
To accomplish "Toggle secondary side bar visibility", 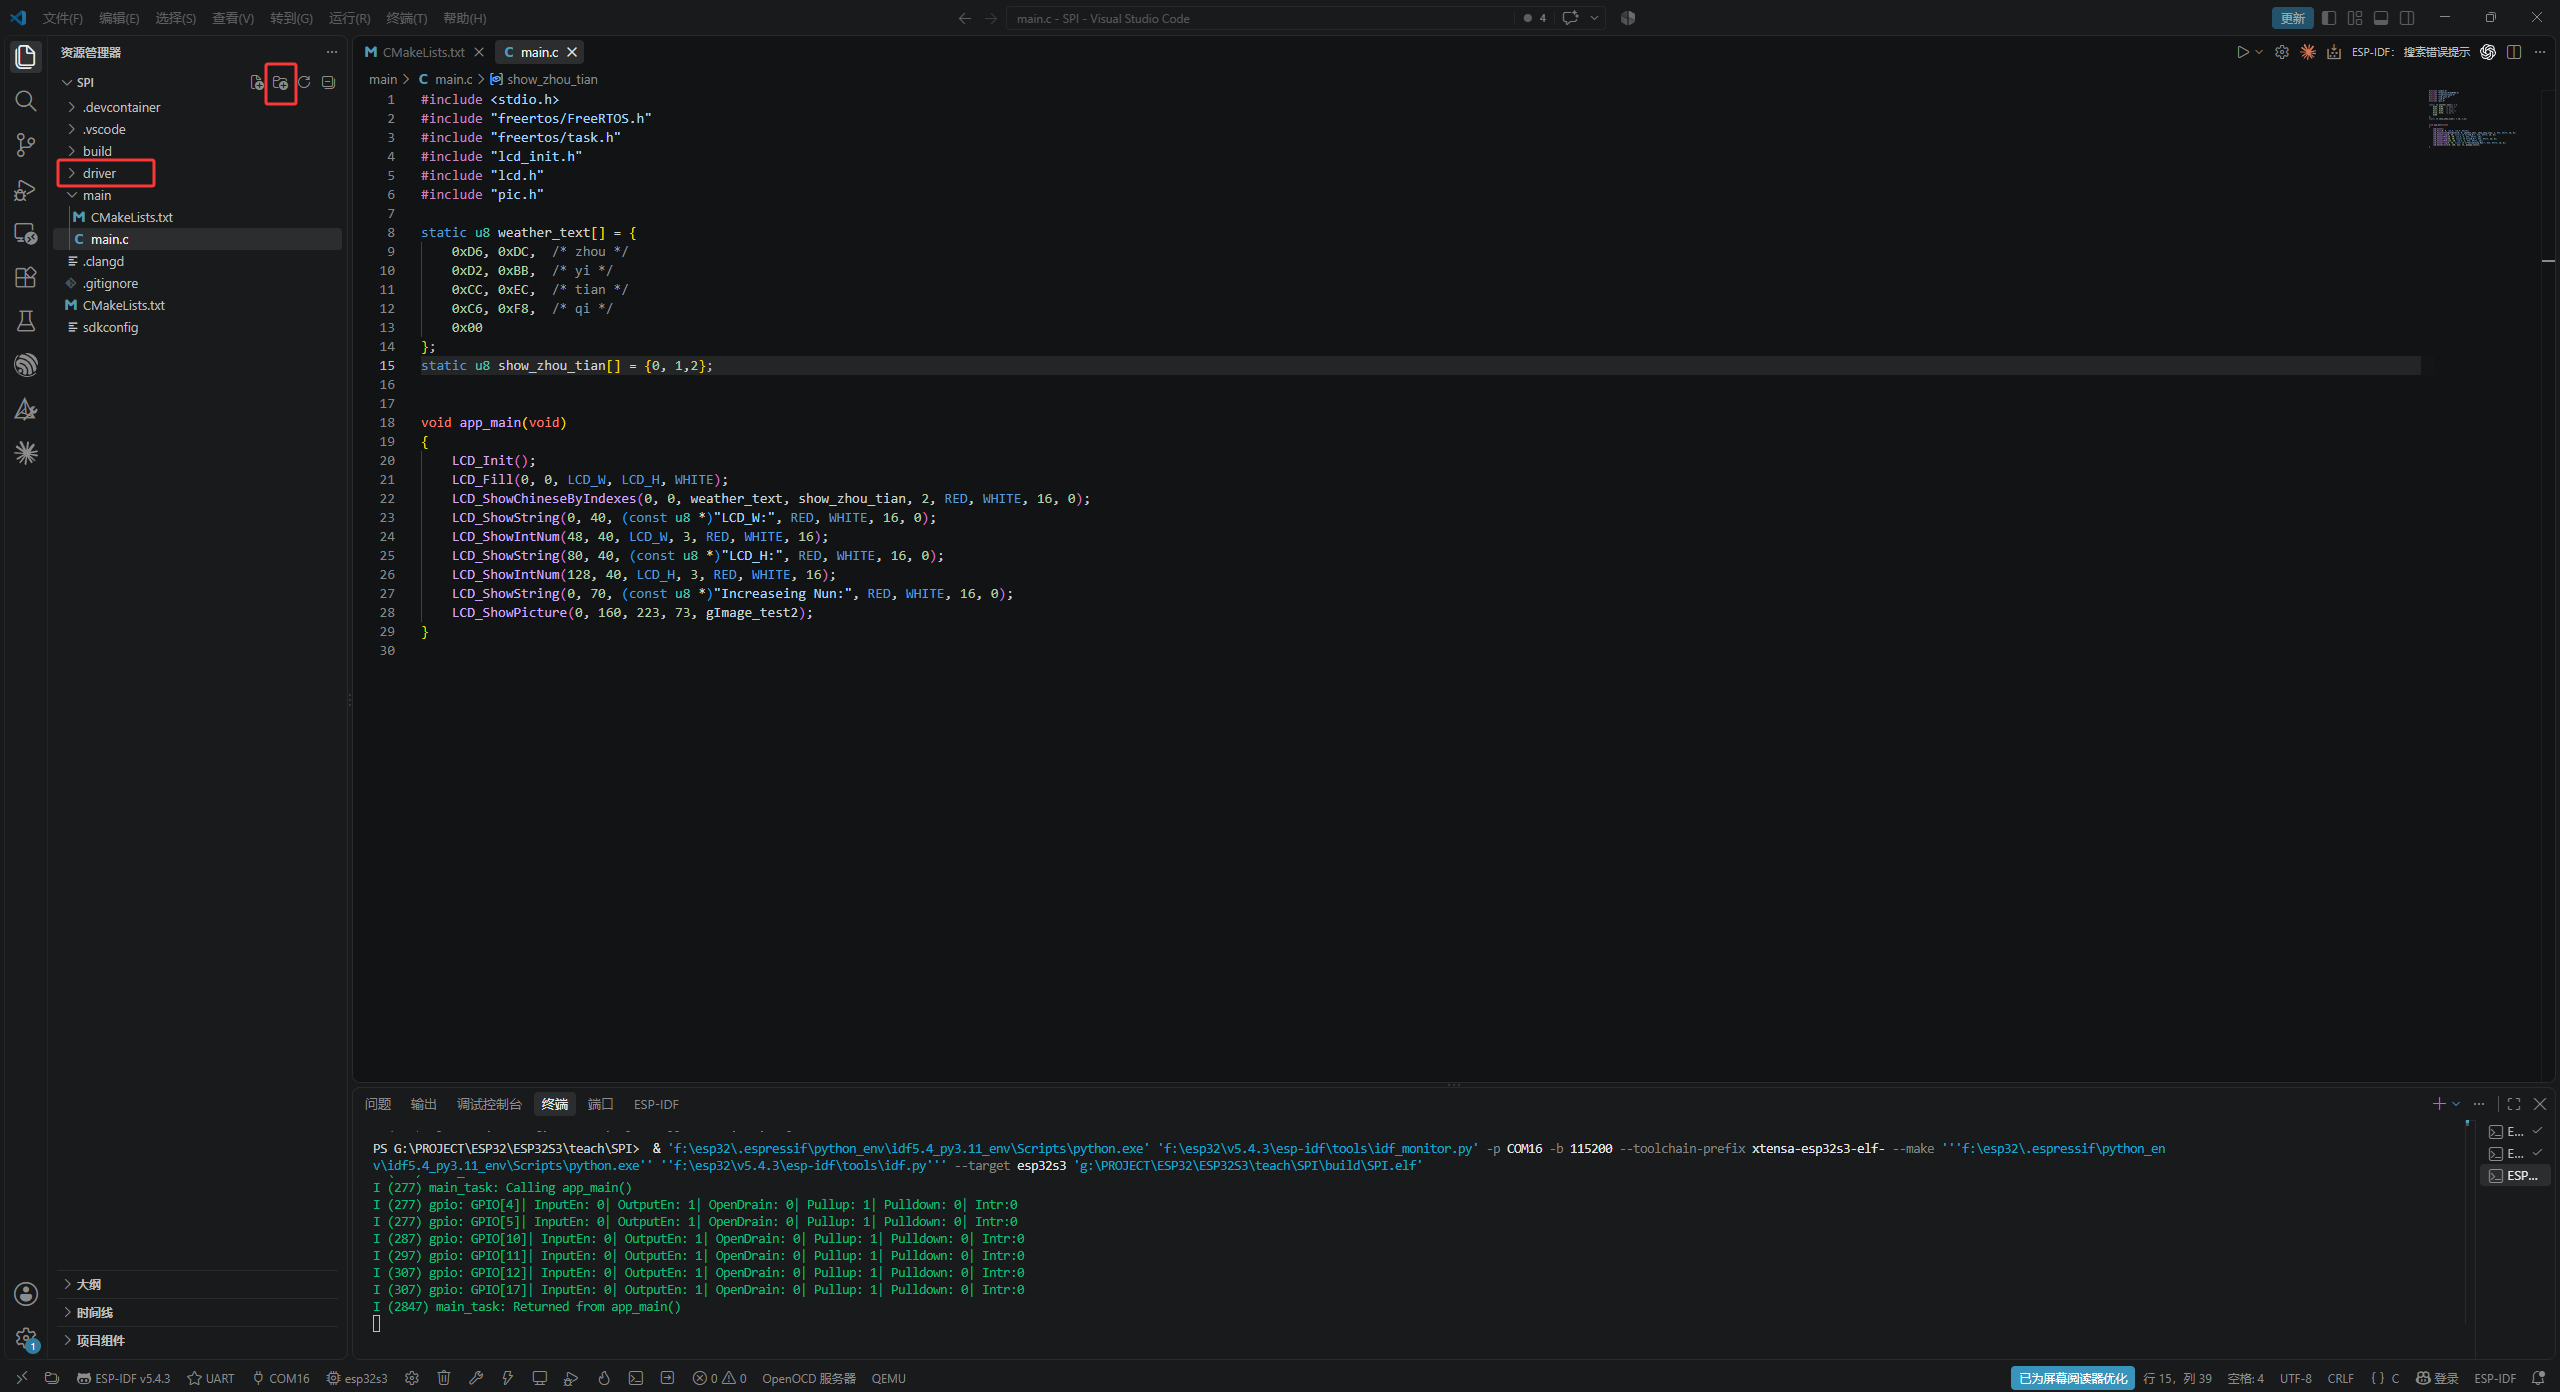I will (x=2407, y=18).
